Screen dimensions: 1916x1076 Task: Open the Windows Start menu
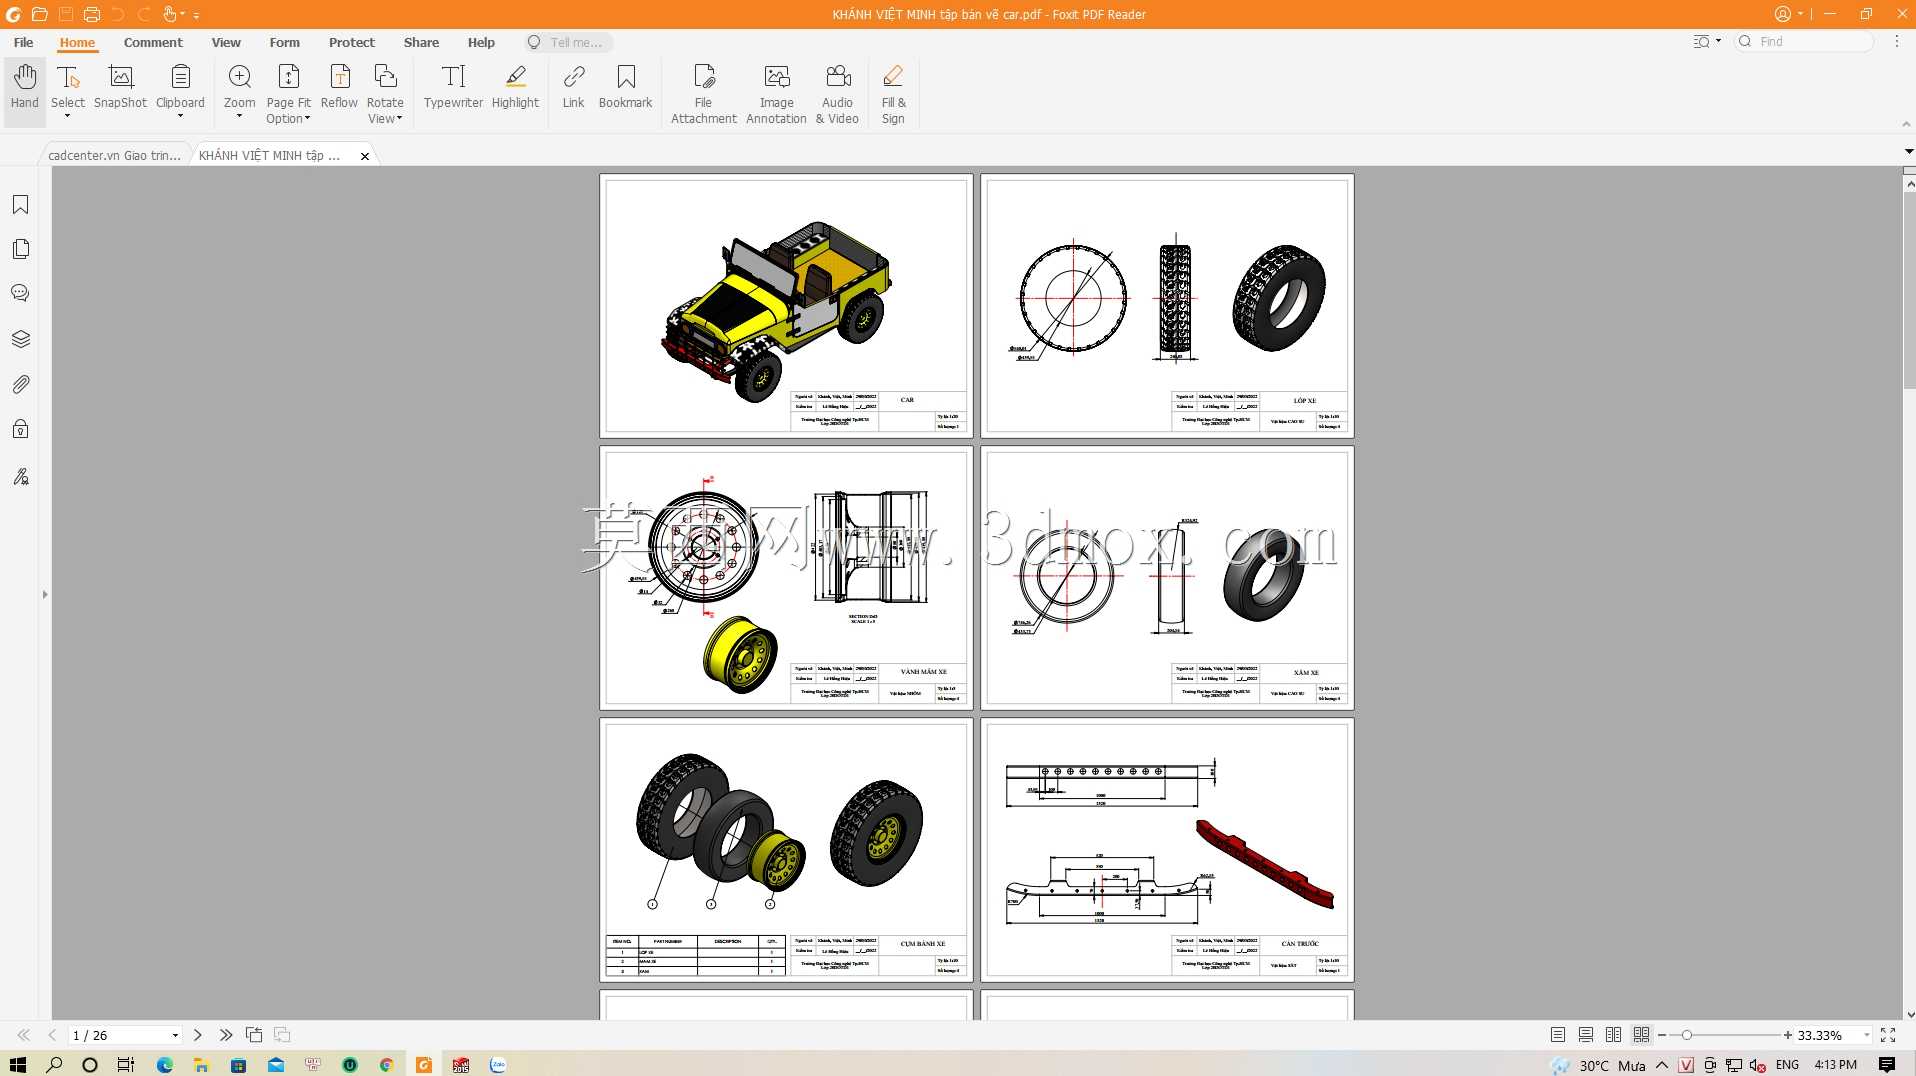point(18,1065)
